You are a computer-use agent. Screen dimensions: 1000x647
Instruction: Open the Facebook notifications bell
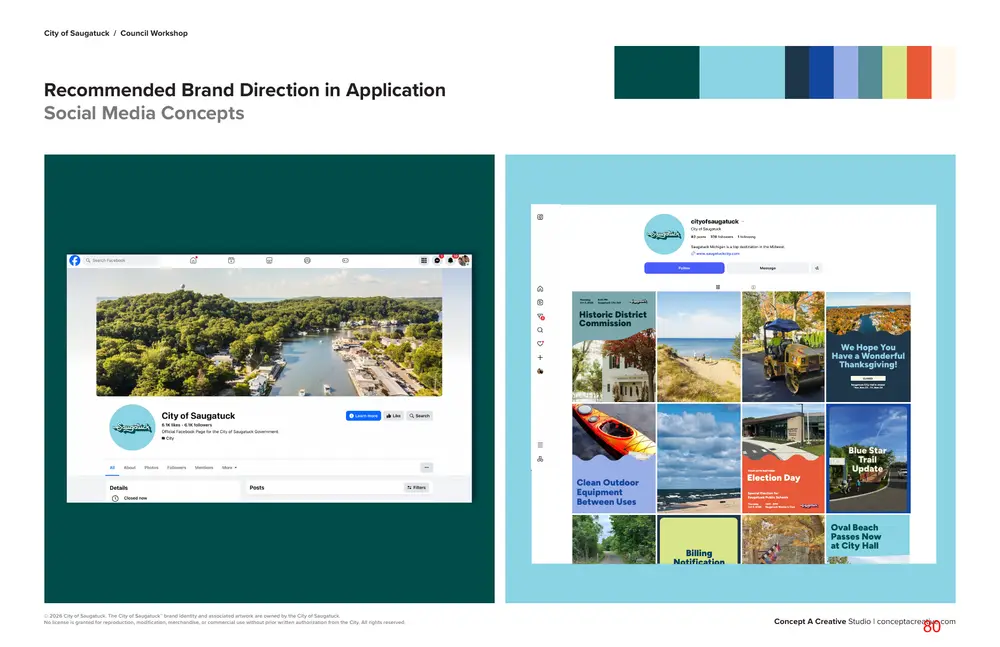450,260
